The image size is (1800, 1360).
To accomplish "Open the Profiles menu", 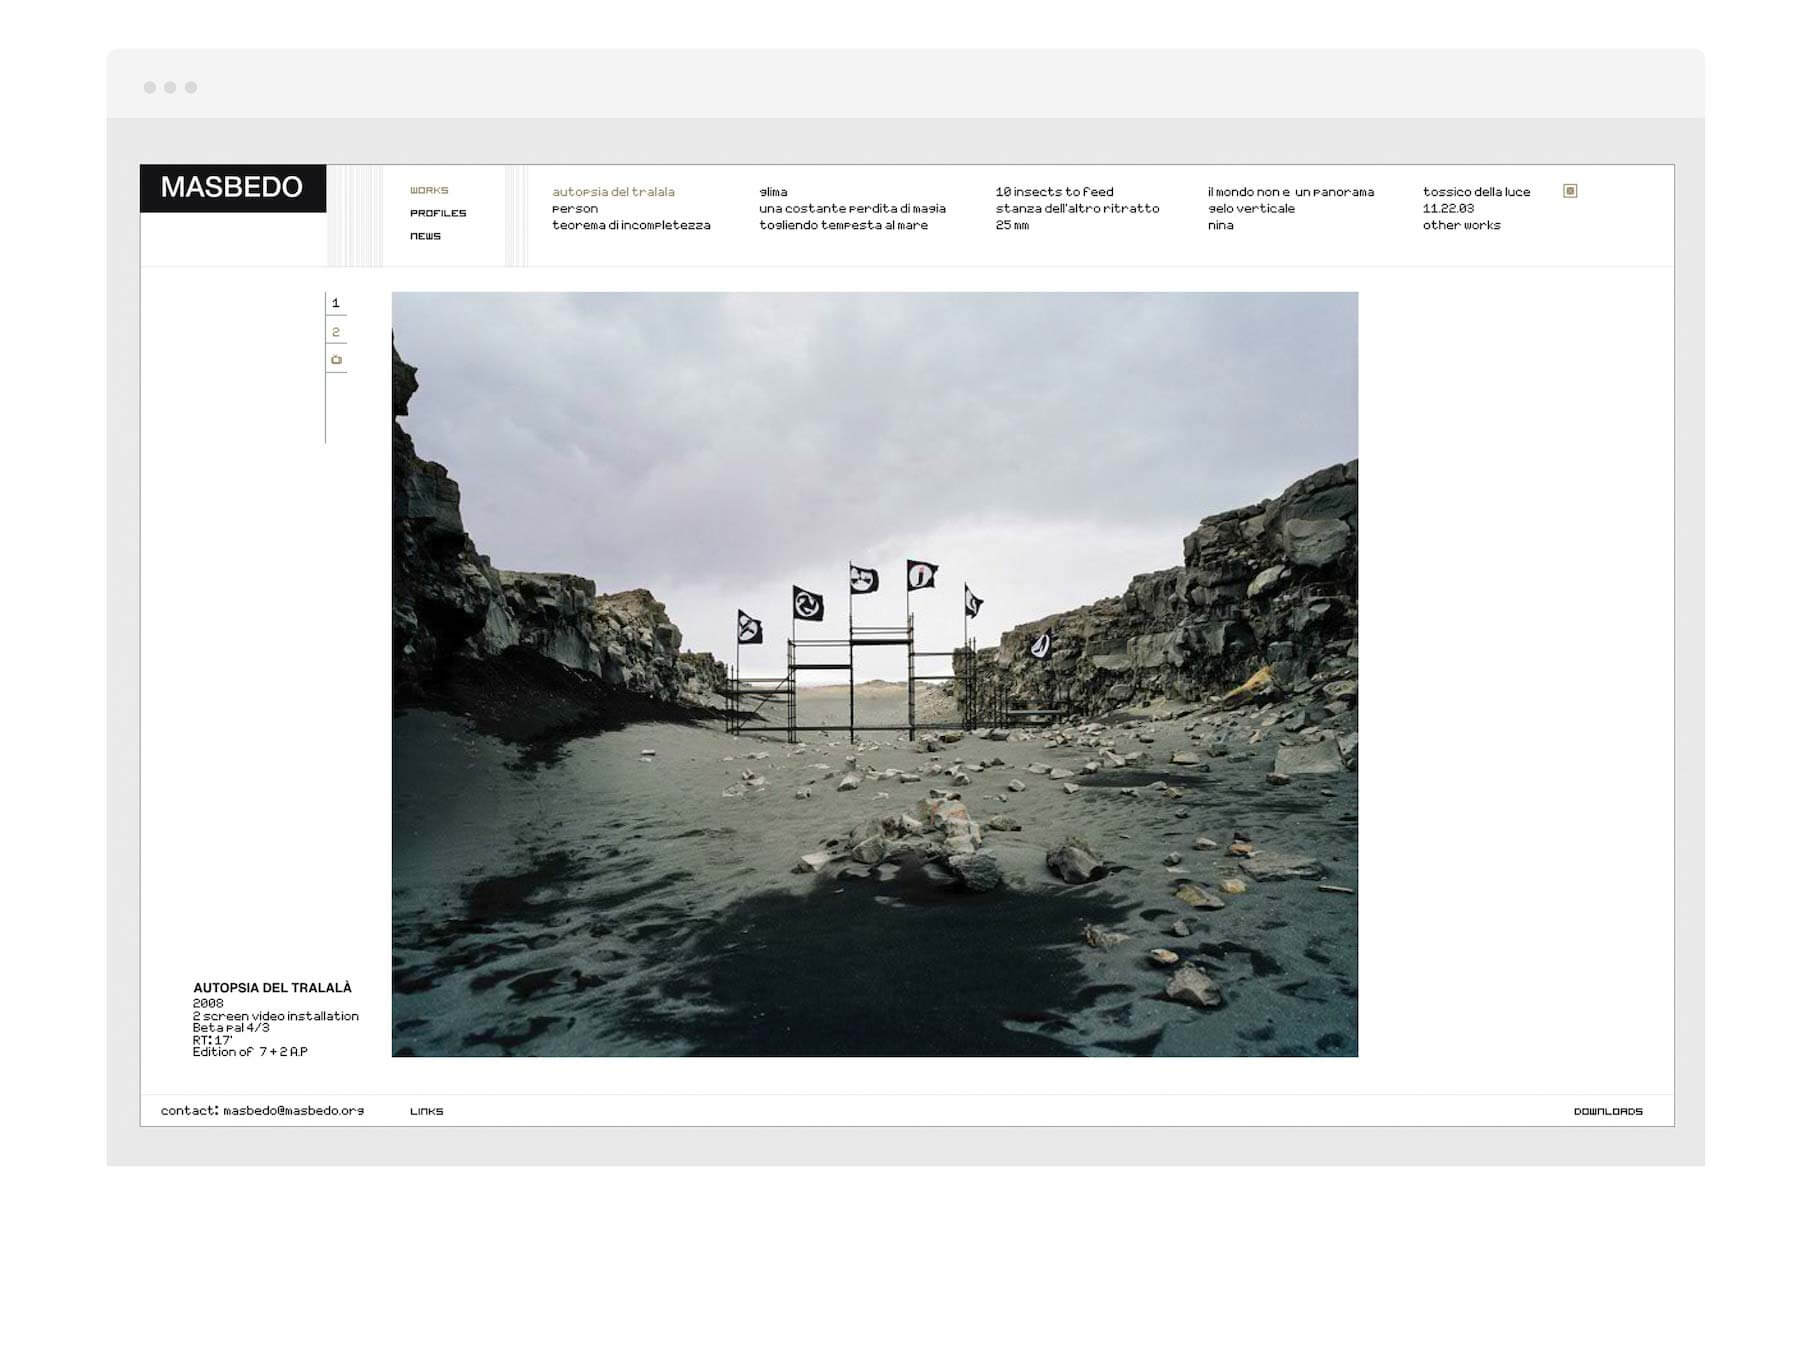I will coord(438,213).
